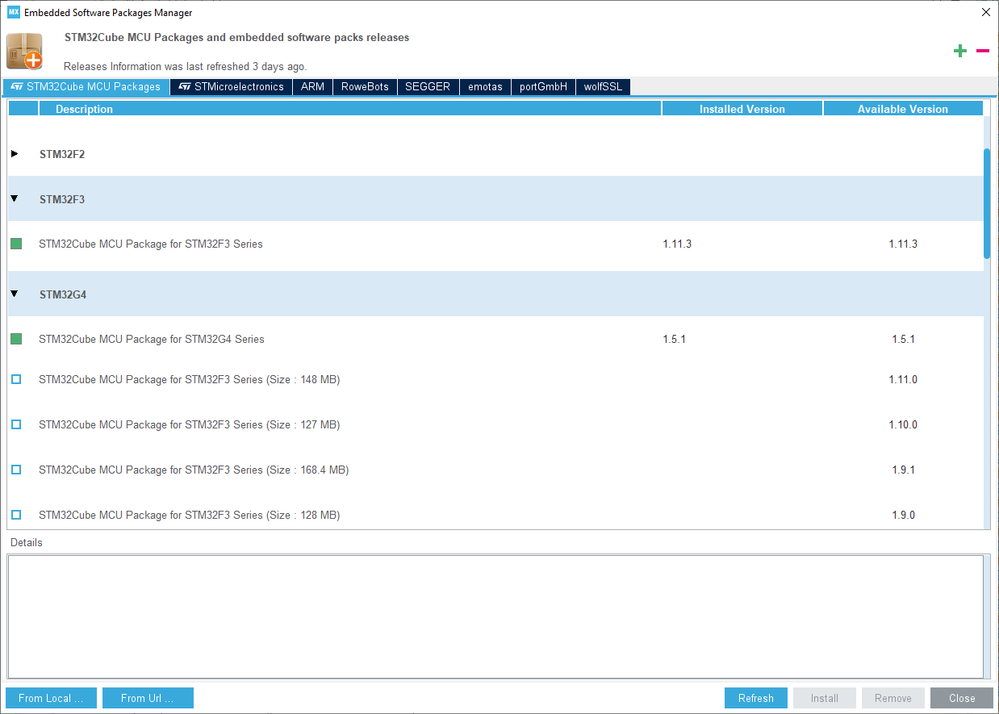Switch to STM32Cube MCU Packages tab
Image resolution: width=999 pixels, height=714 pixels.
(x=86, y=87)
